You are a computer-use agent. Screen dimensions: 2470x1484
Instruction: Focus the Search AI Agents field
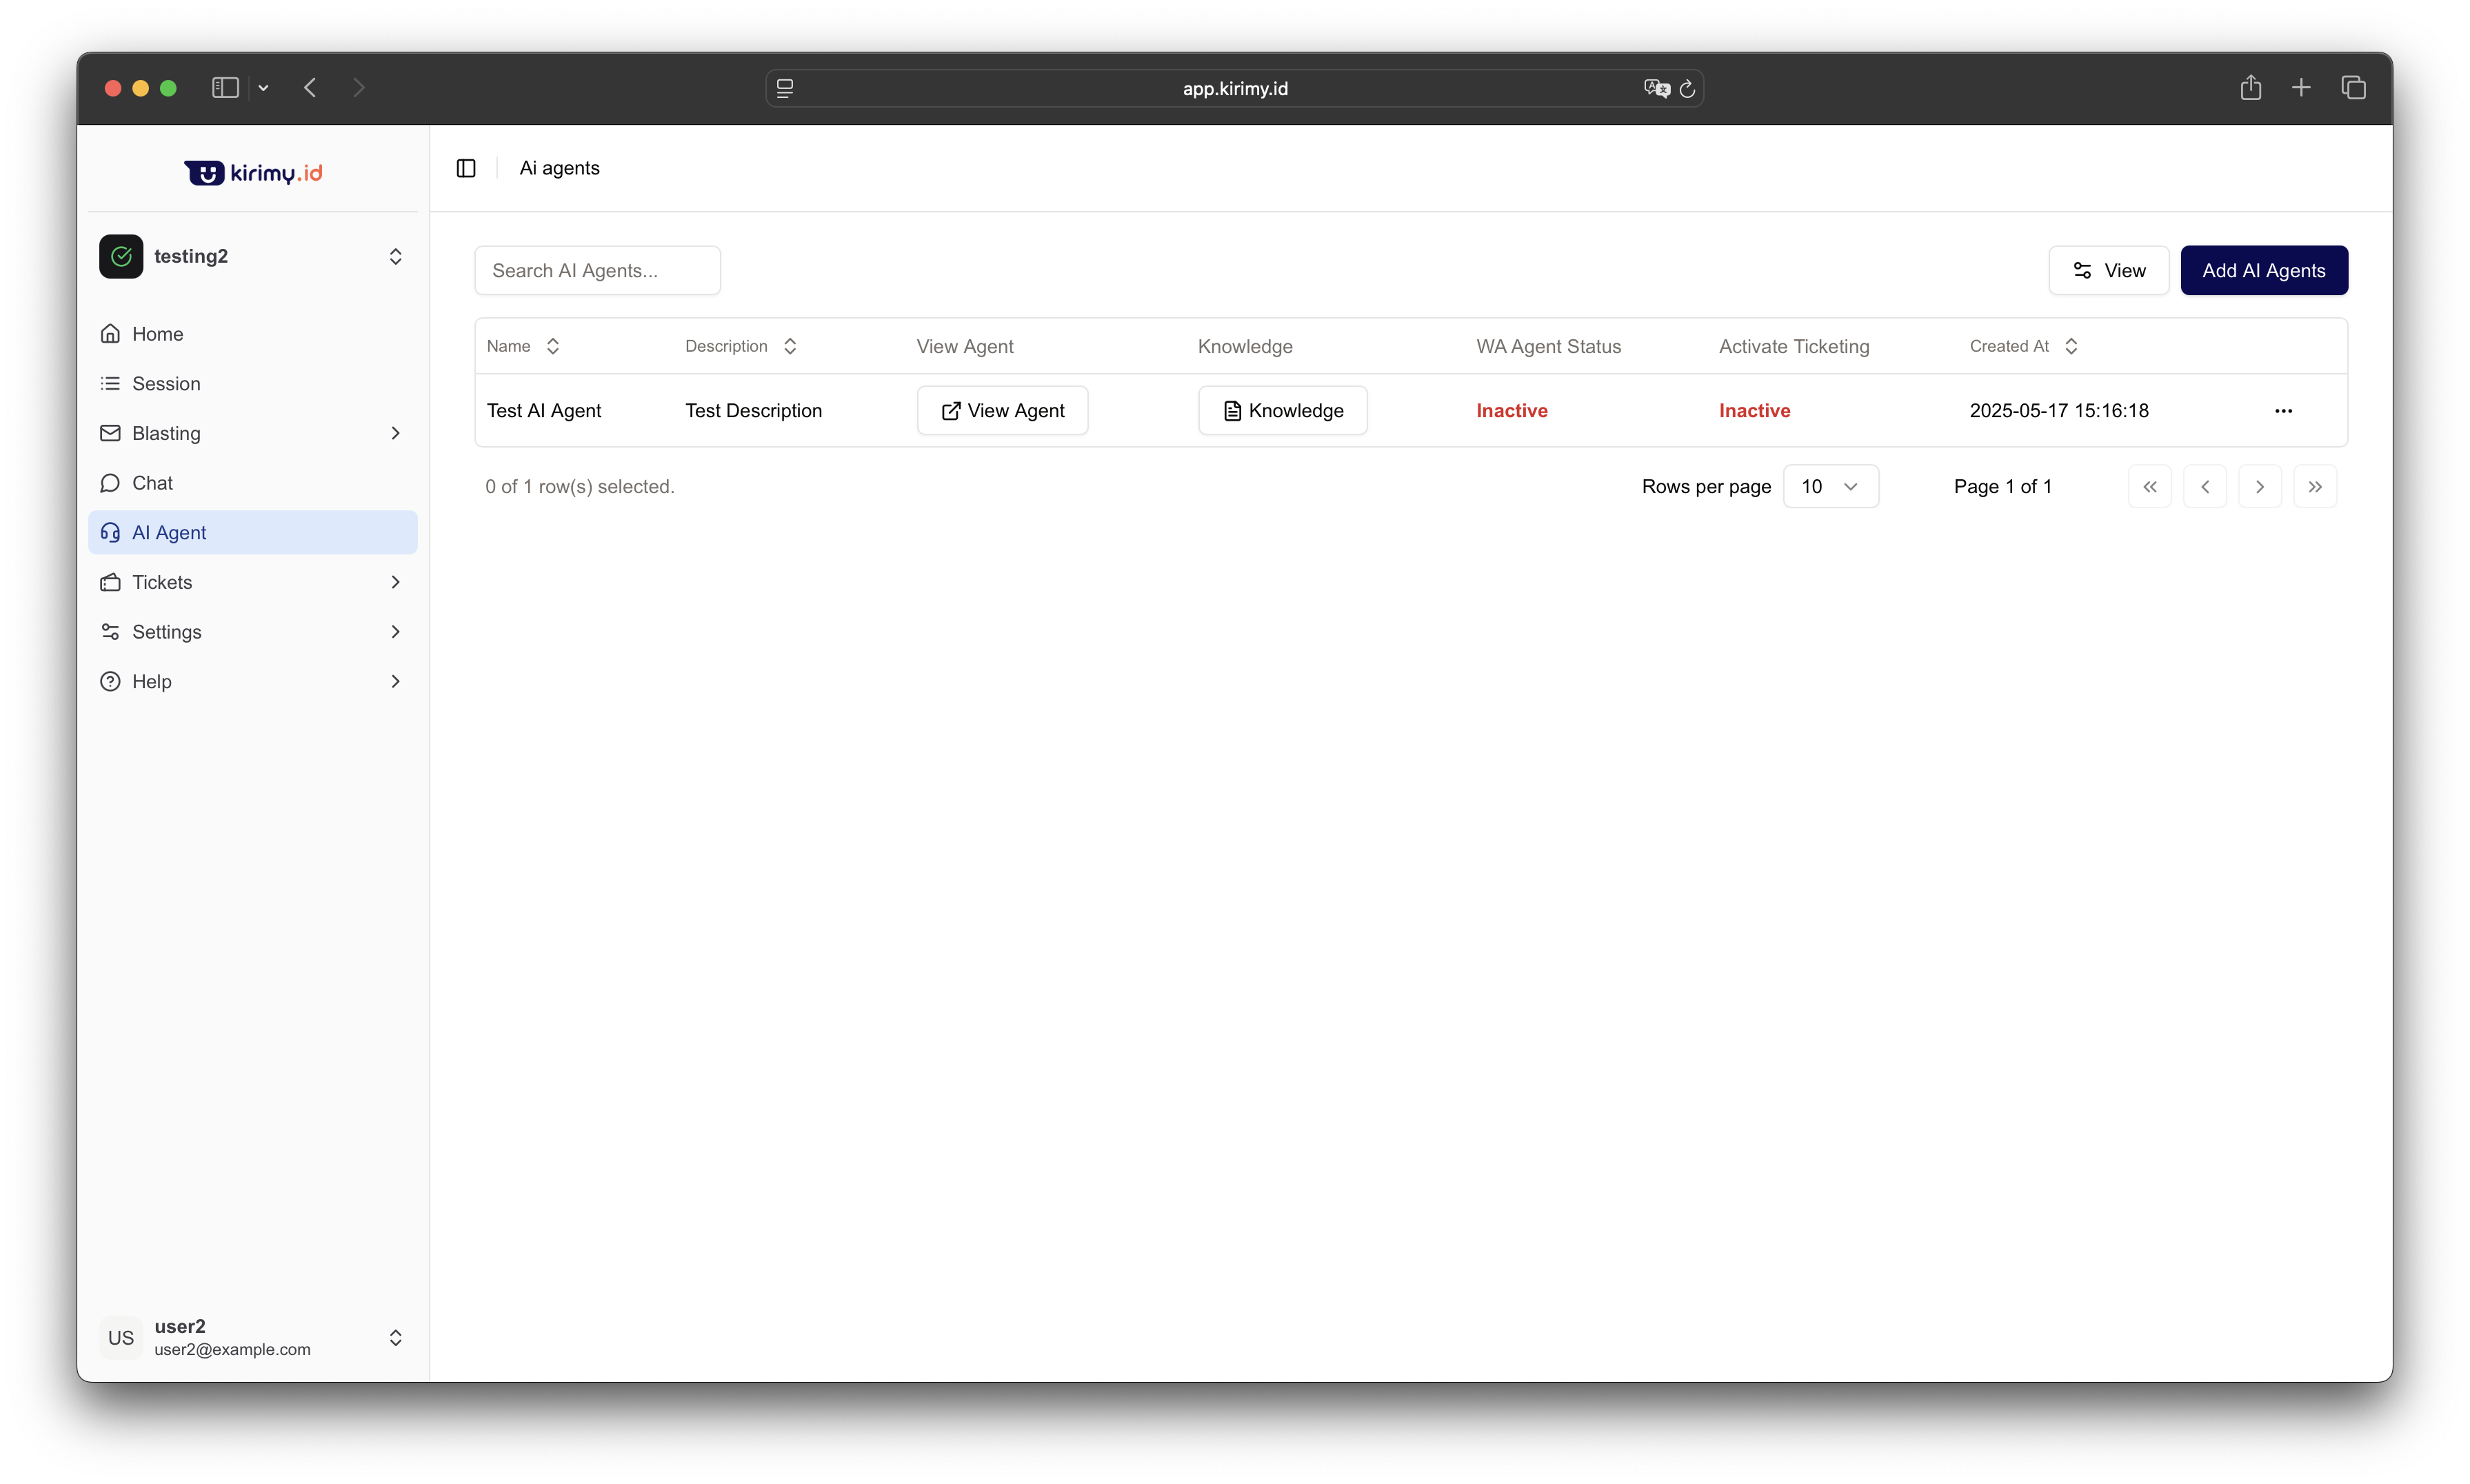pyautogui.click(x=597, y=271)
